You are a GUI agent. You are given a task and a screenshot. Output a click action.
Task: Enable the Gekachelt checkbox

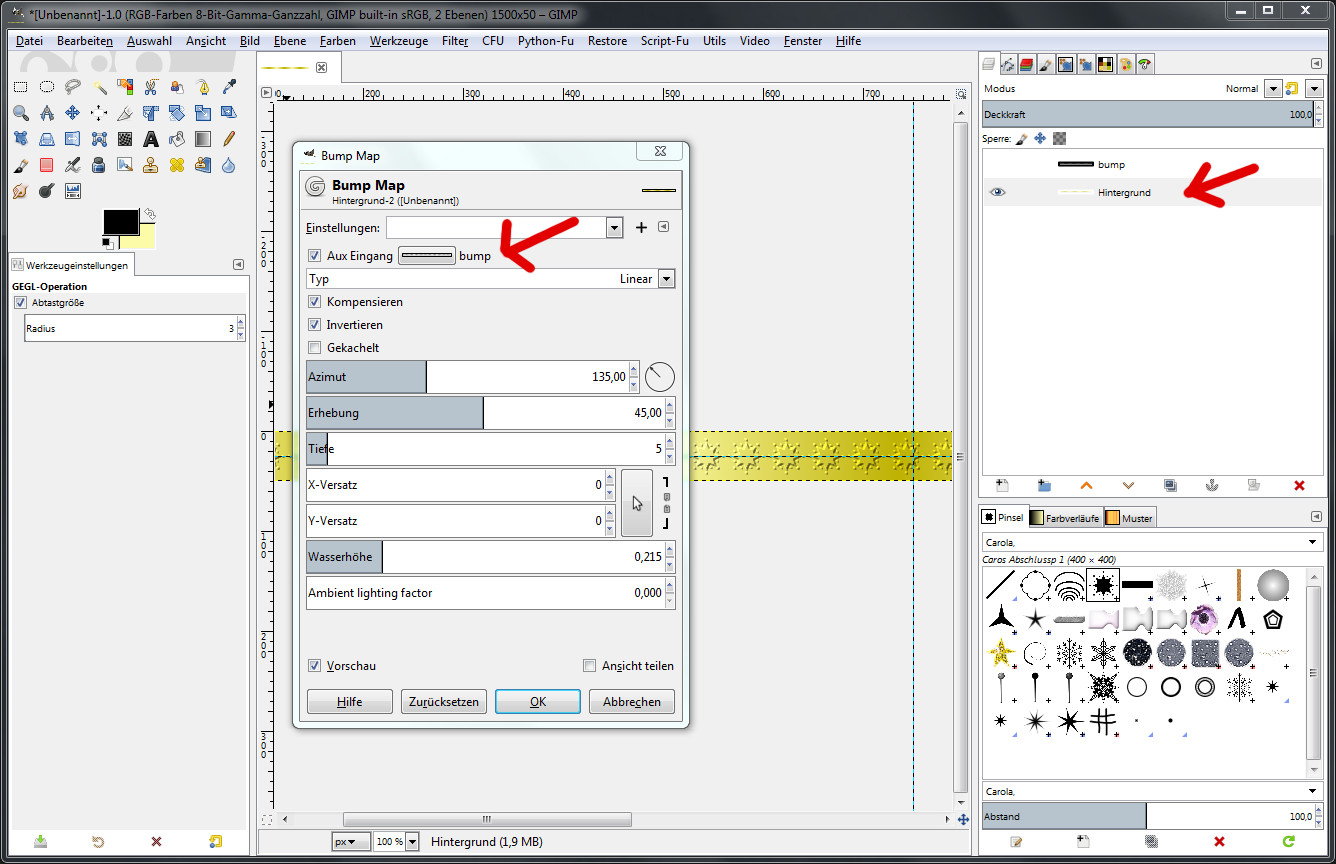click(x=315, y=348)
